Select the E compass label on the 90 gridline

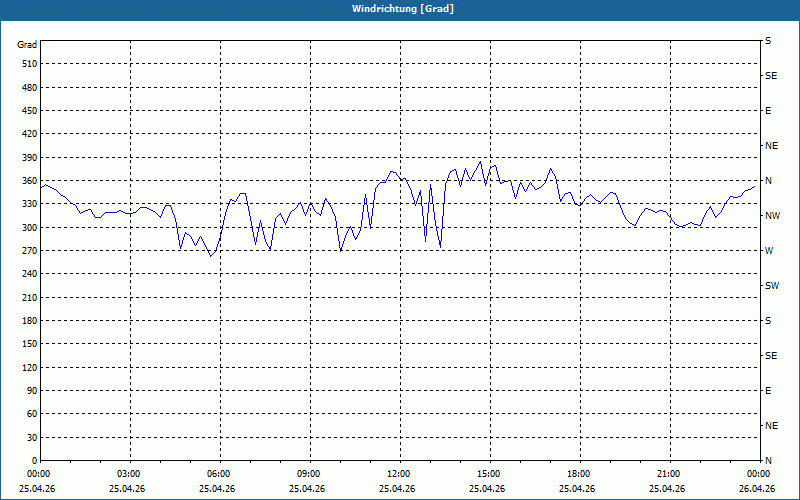pos(768,391)
